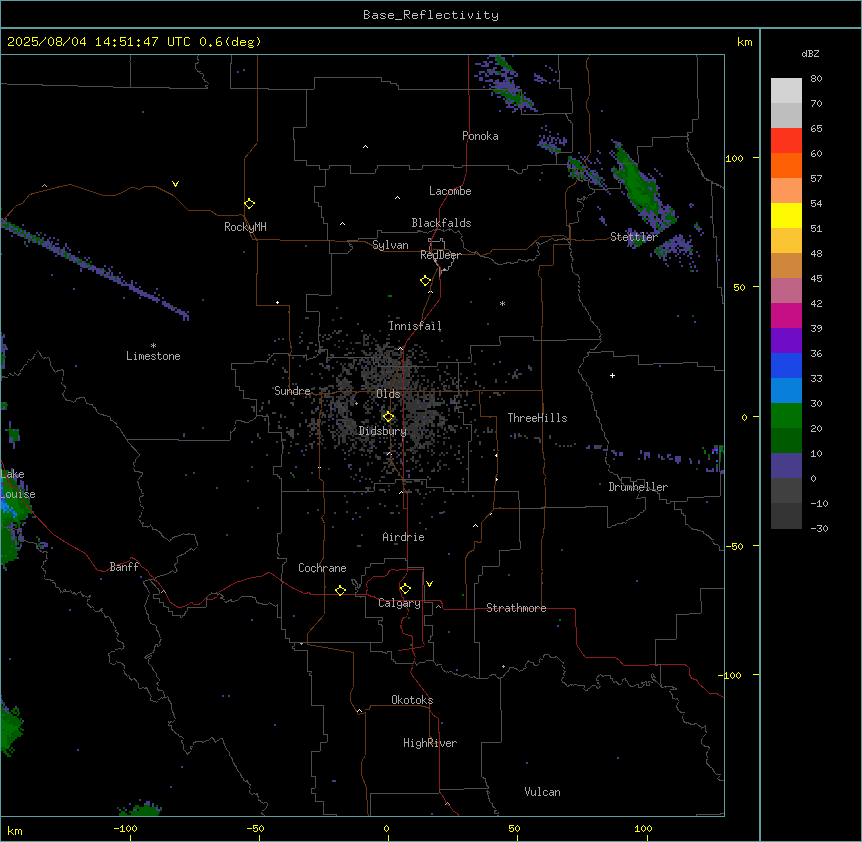This screenshot has height=842, width=862.
Task: Select the 54 dBZ yellow legend swatch
Action: point(786,215)
